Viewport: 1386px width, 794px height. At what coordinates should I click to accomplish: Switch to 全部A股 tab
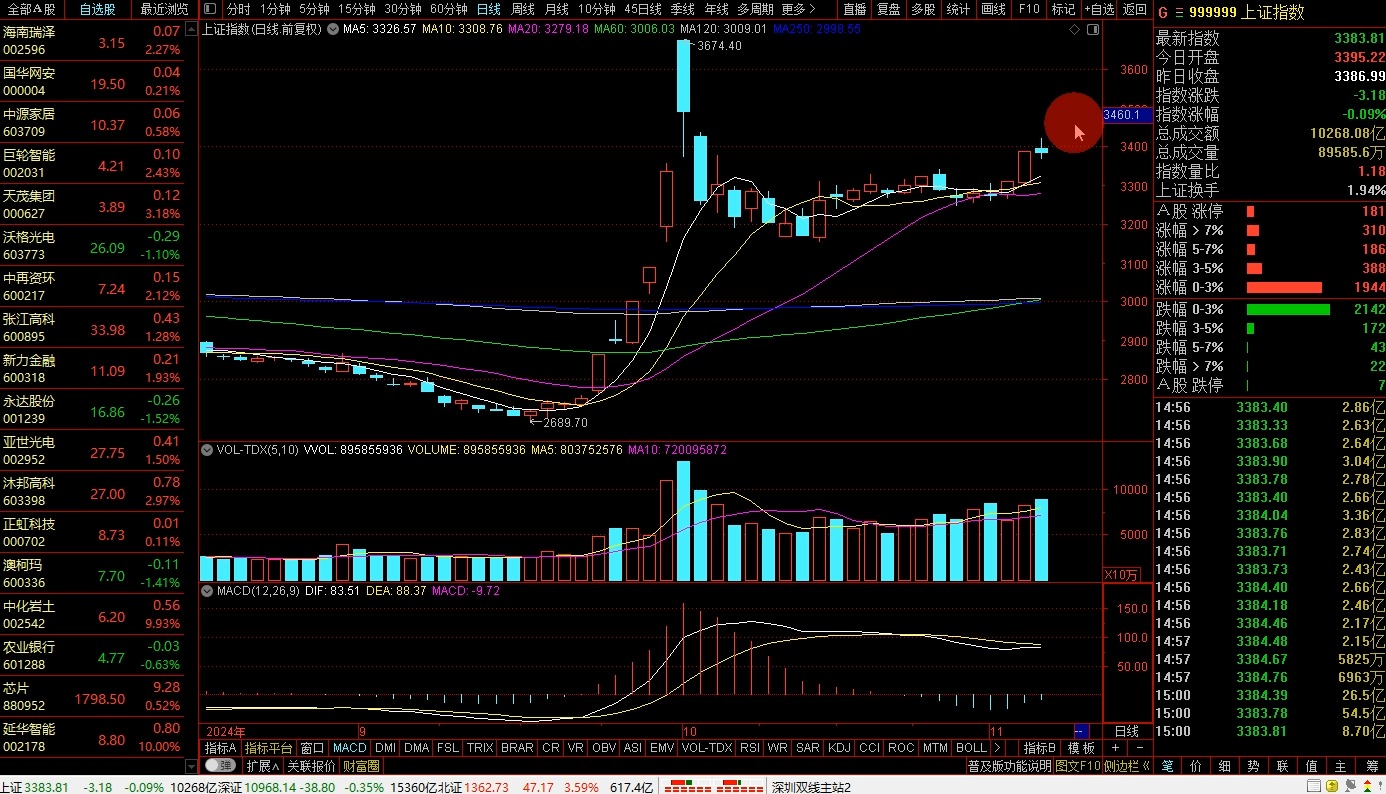32,9
